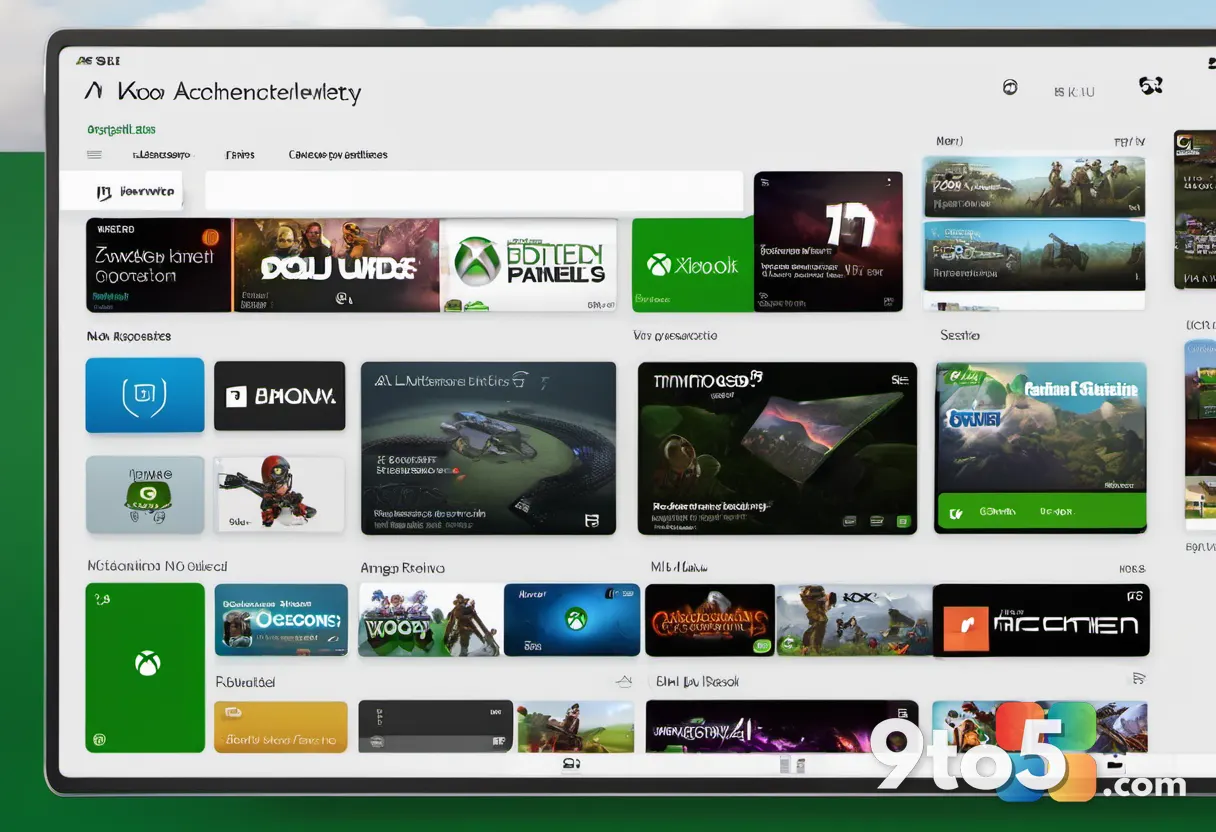Open the hamburger menu below the title
Screen dimensions: 1216x832
click(94, 155)
